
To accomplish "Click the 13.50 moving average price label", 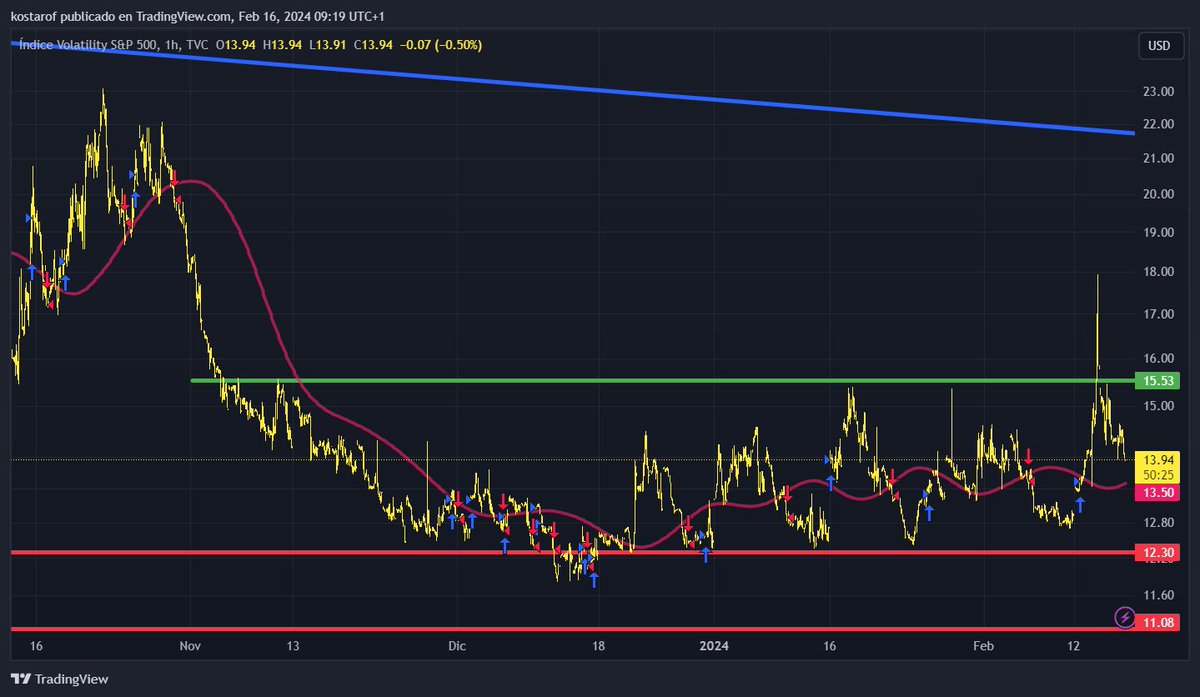I will coord(1159,492).
